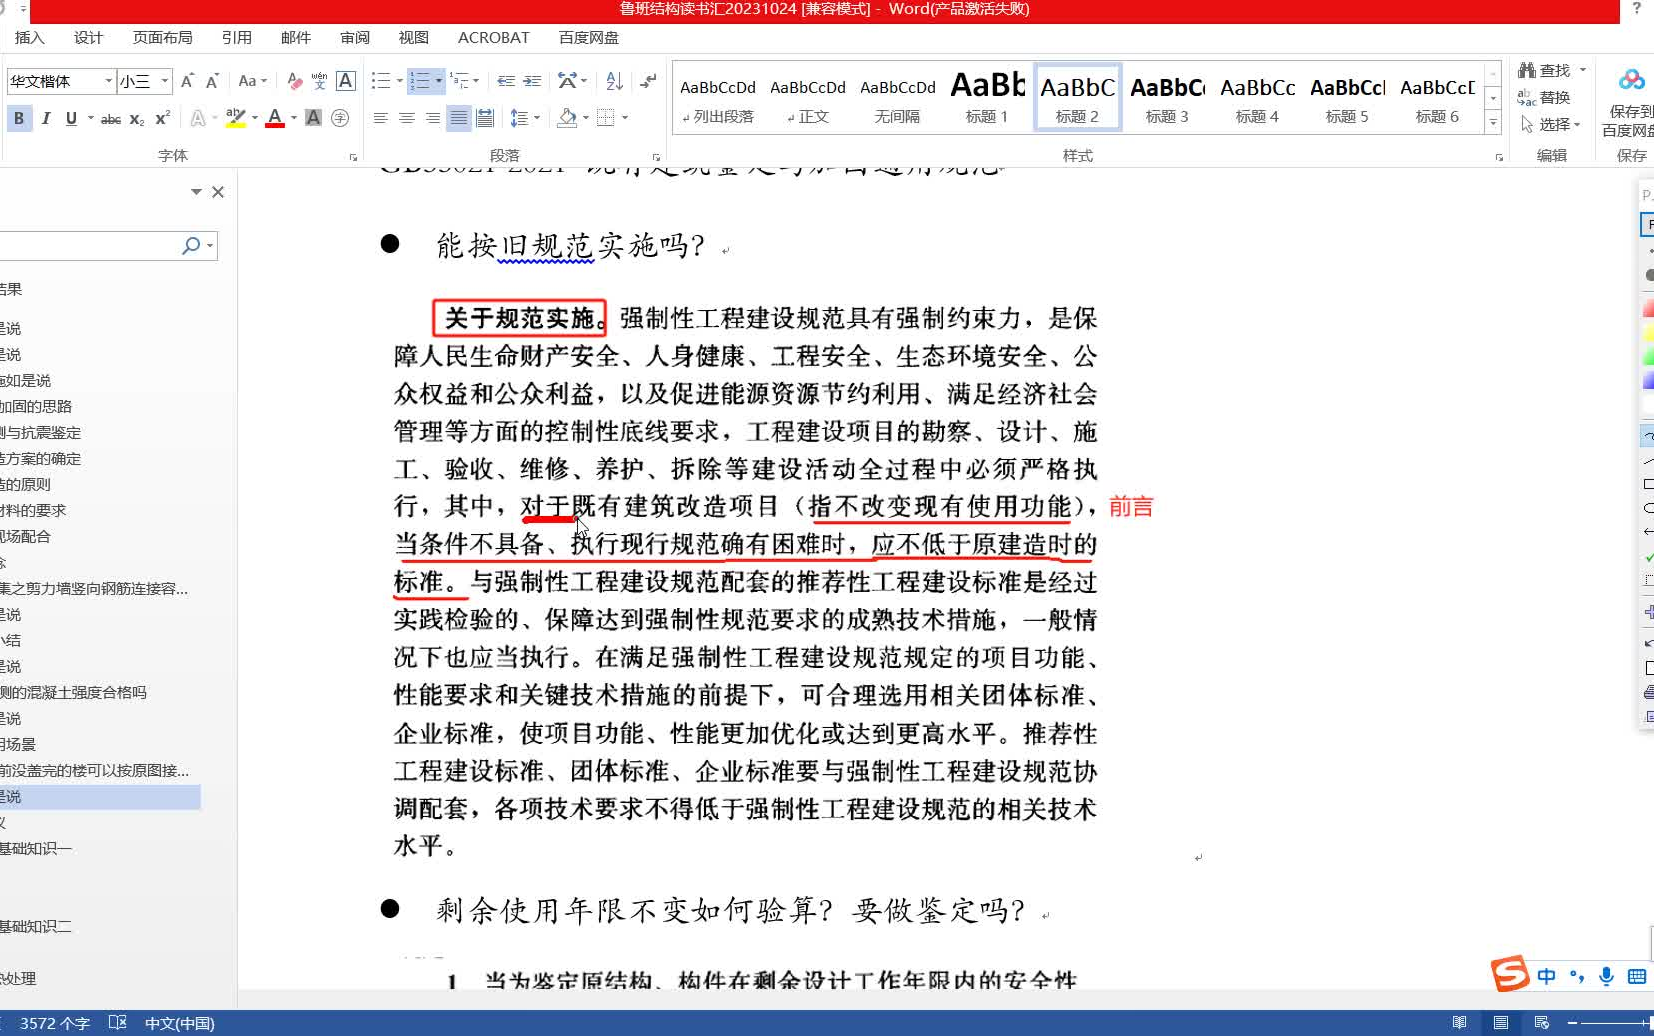1654x1036 pixels.
Task: Open the 插入 ribbon tab
Action: pyautogui.click(x=30, y=37)
